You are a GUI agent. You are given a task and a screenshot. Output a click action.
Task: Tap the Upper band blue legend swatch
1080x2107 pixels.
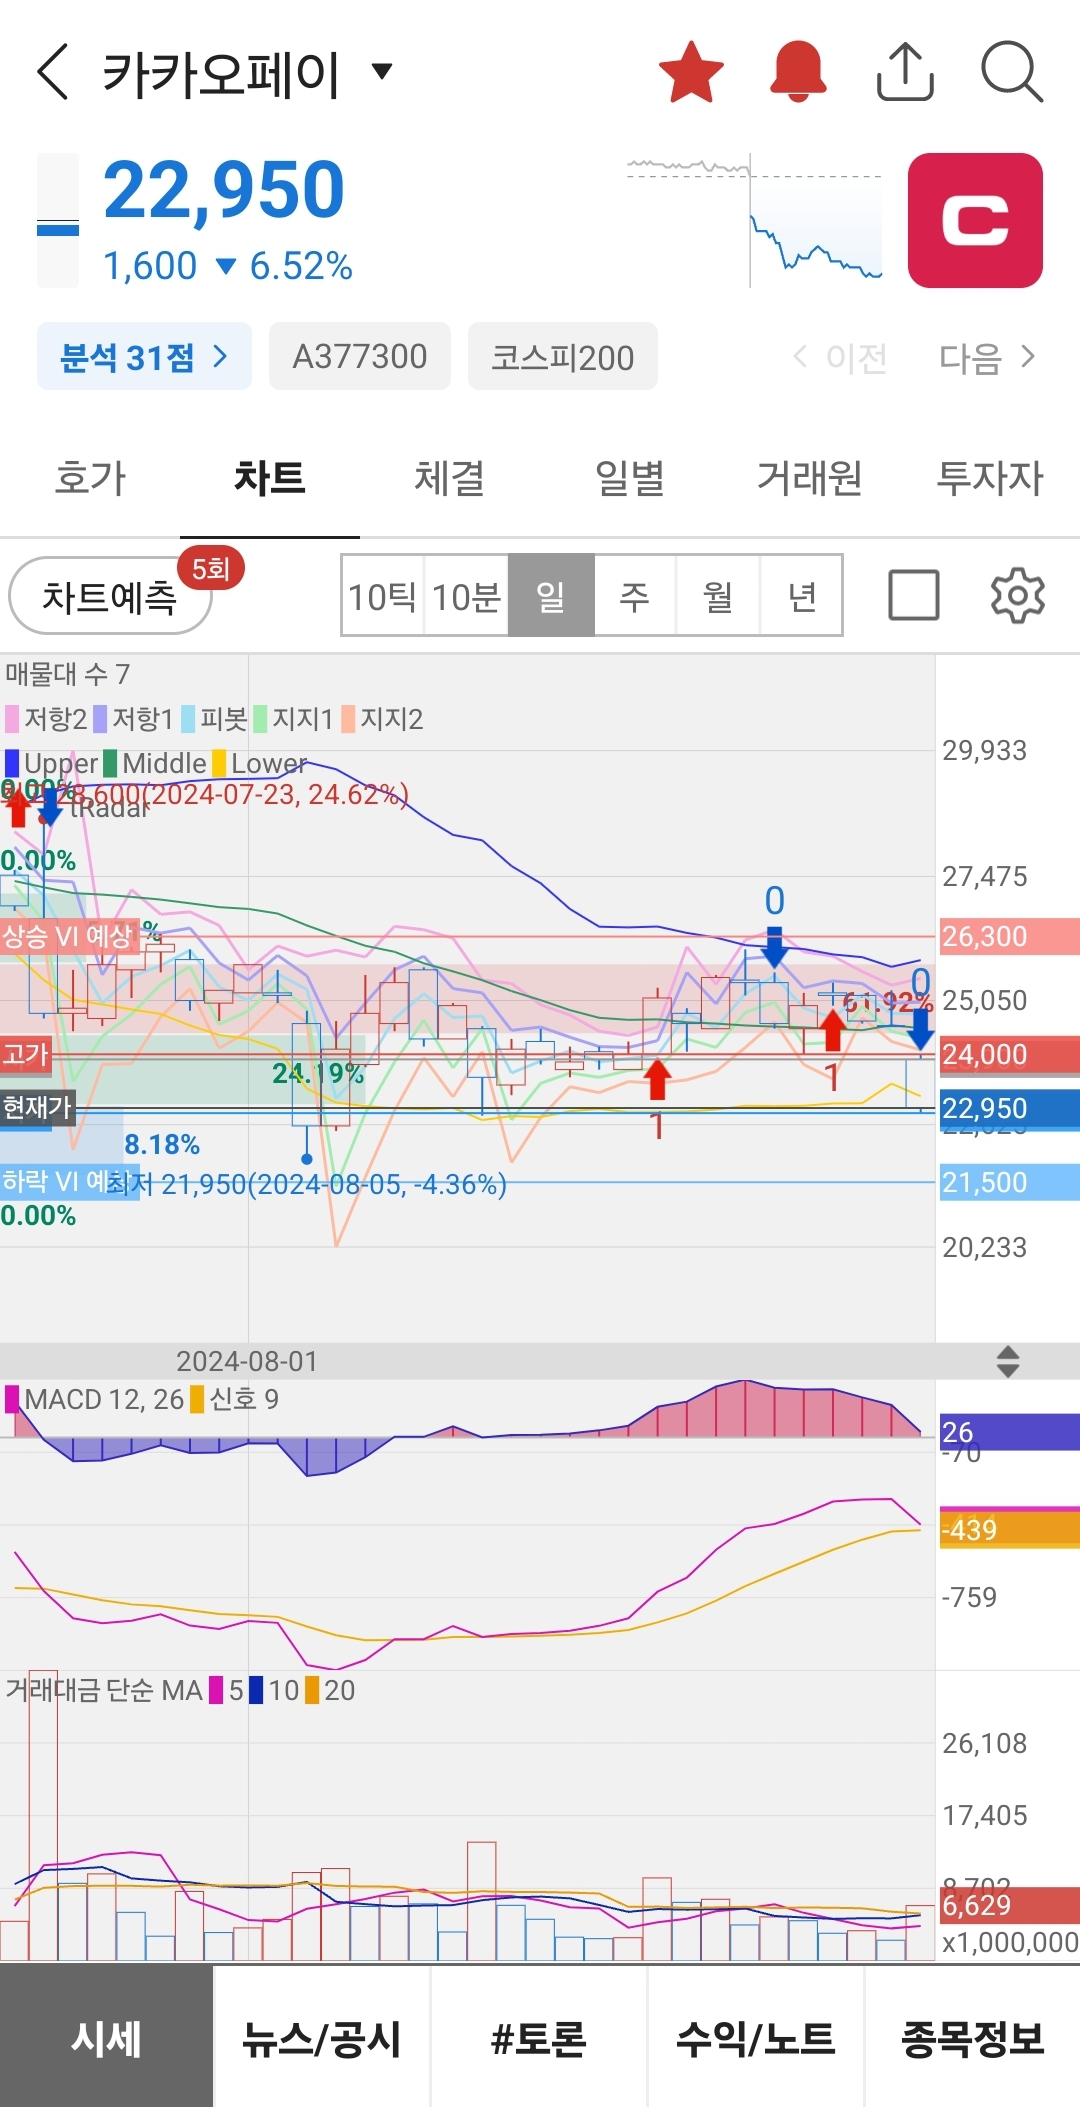coord(12,764)
